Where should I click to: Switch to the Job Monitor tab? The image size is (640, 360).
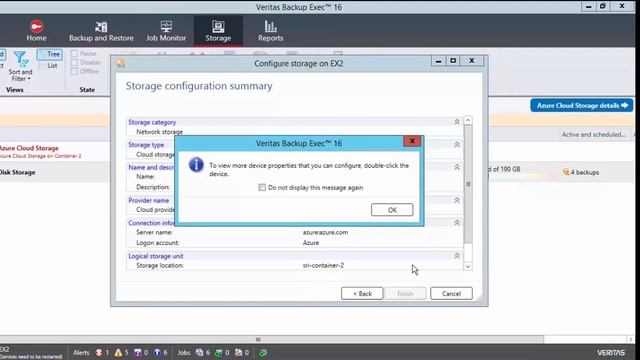click(166, 31)
